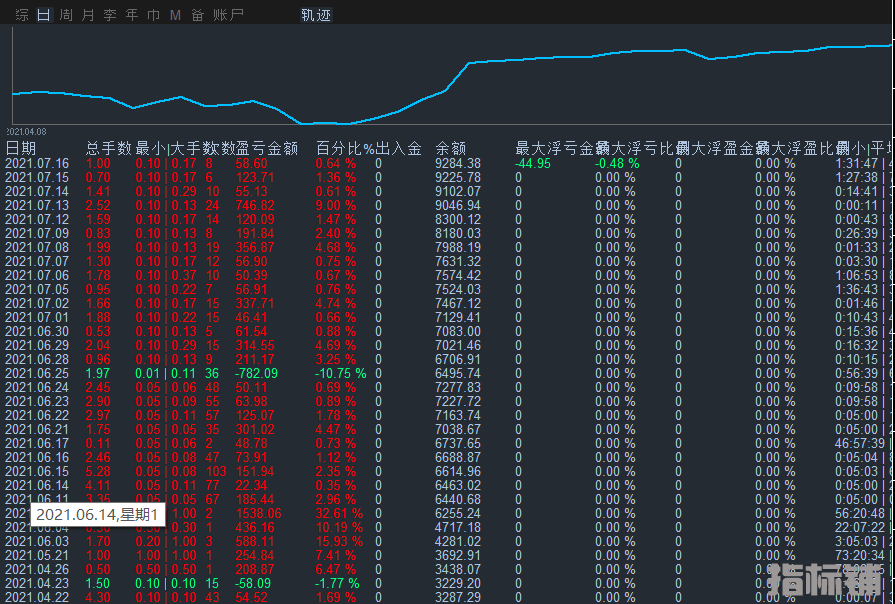Click the 盈亏金额 column header
Screen dimensions: 895x604
point(267,148)
